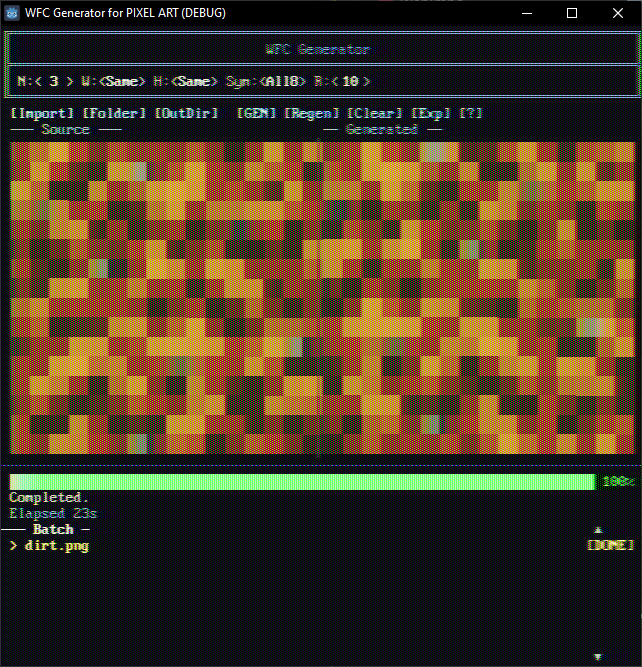Open help with the [?] button
Viewport: 642px width, 667px height.
click(471, 113)
